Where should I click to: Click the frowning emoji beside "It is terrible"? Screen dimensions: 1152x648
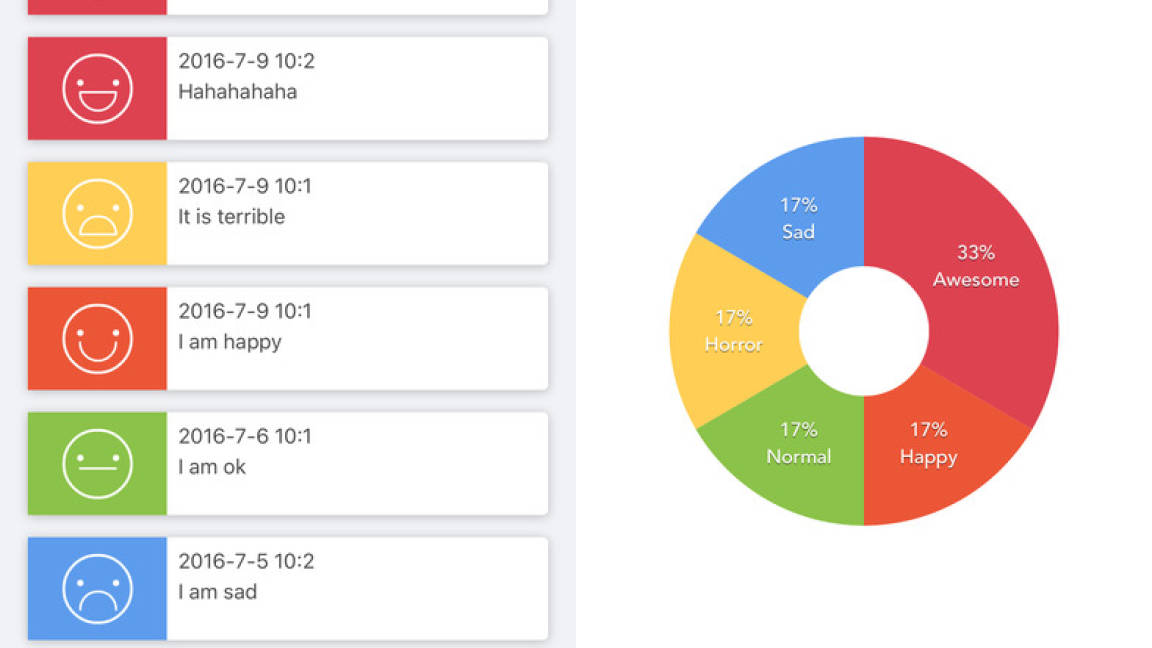(96, 213)
